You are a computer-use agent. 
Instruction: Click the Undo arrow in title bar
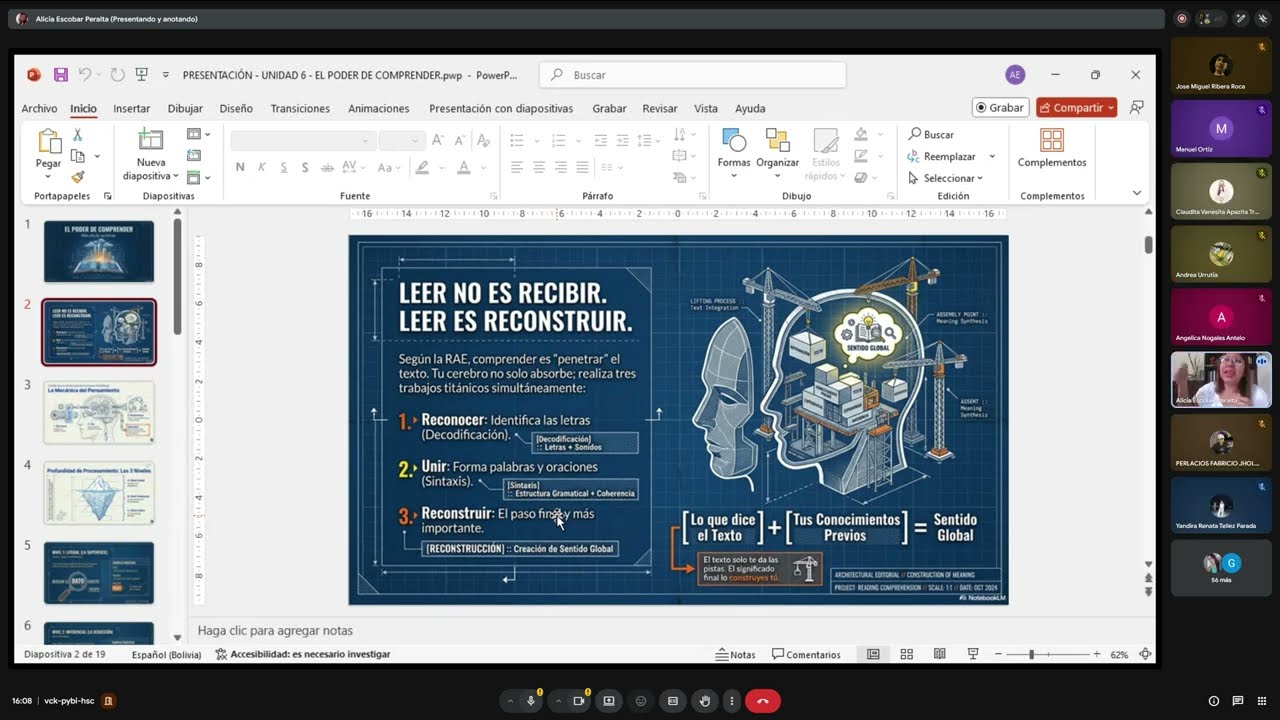click(86, 75)
